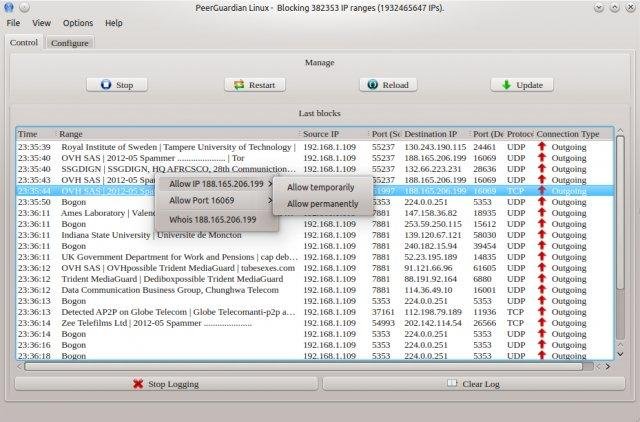Click the Clear Log document icon
Image resolution: width=640 pixels, height=422 pixels.
[452, 383]
